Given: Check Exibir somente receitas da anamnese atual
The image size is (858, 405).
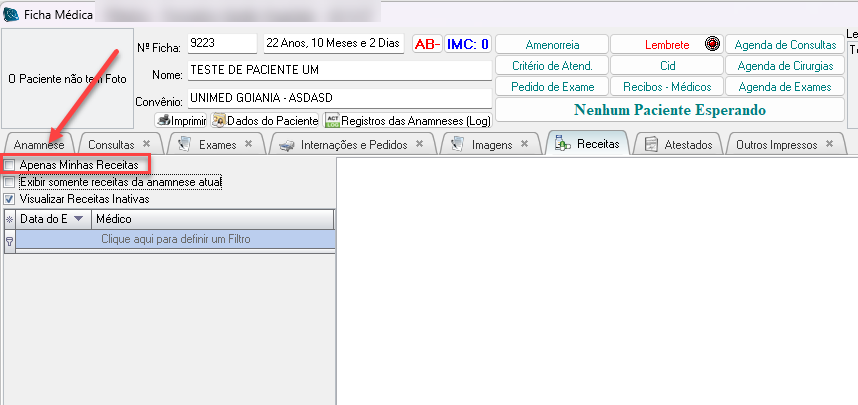Looking at the screenshot, I should 10,182.
